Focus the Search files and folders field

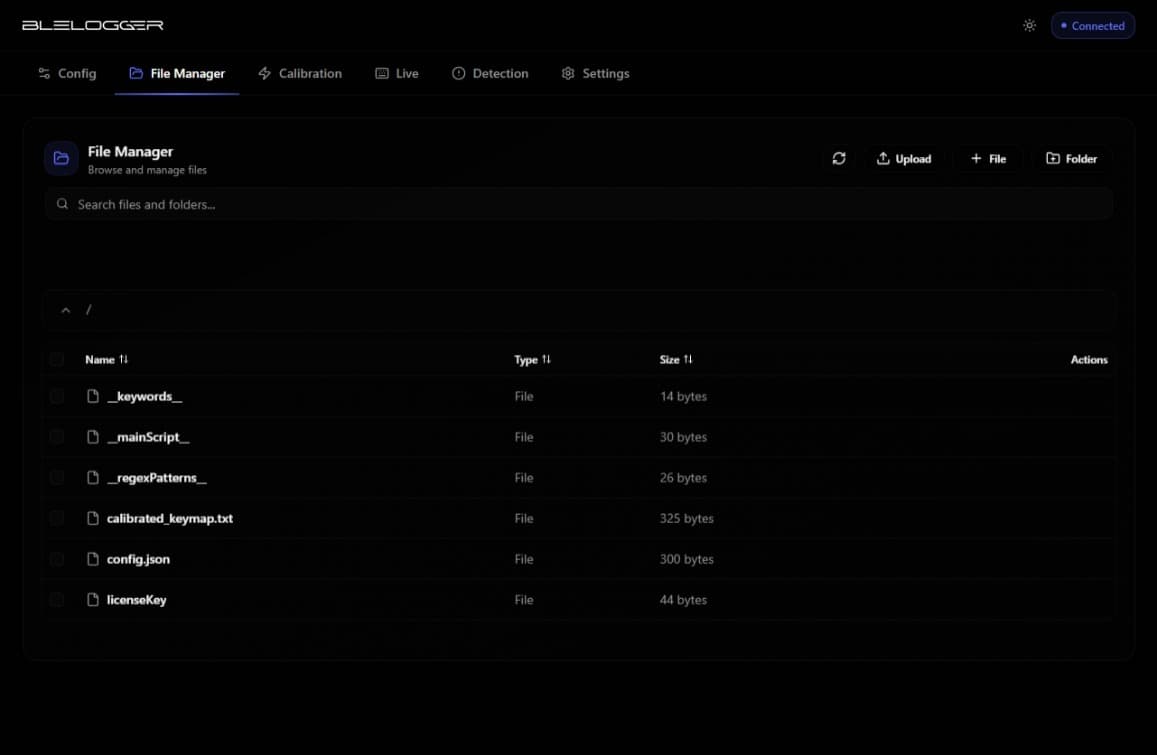click(x=580, y=204)
